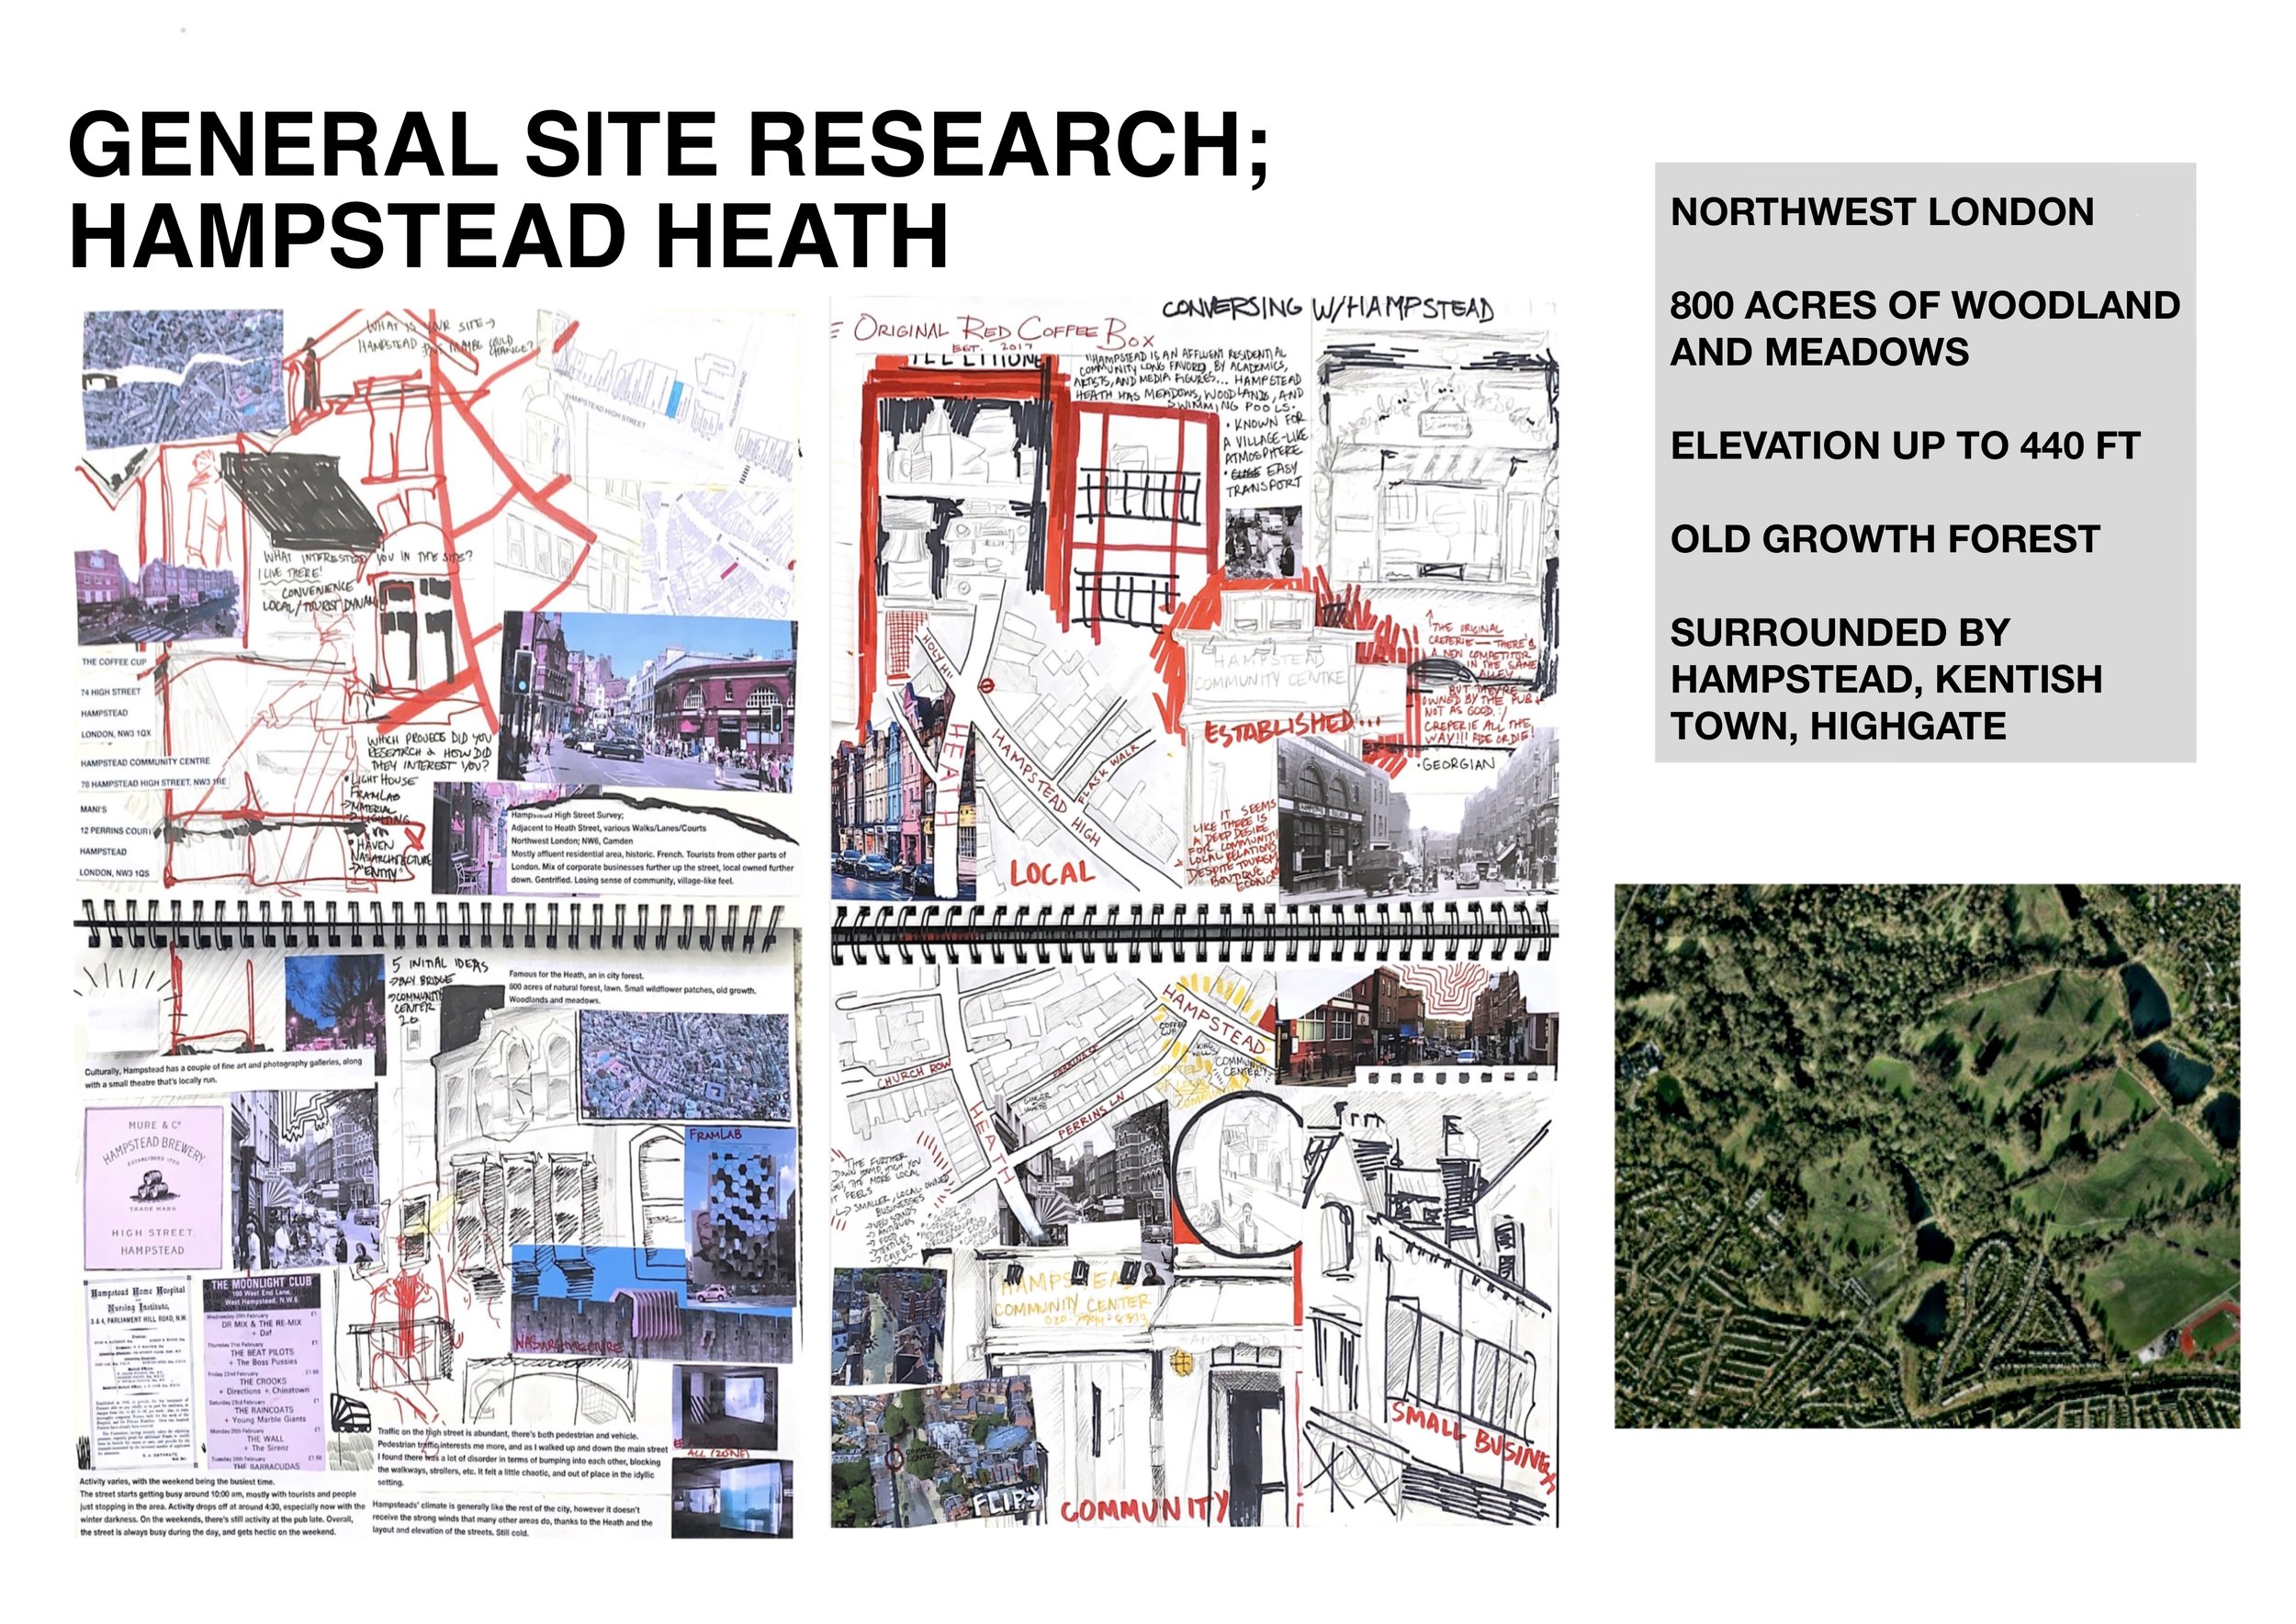Click 'SURROUNDED BY HAMPSTEAD, KENTISH TOWN, HIGHGATE' text
Screen dimensions: 2296x1624
[x=1886, y=679]
